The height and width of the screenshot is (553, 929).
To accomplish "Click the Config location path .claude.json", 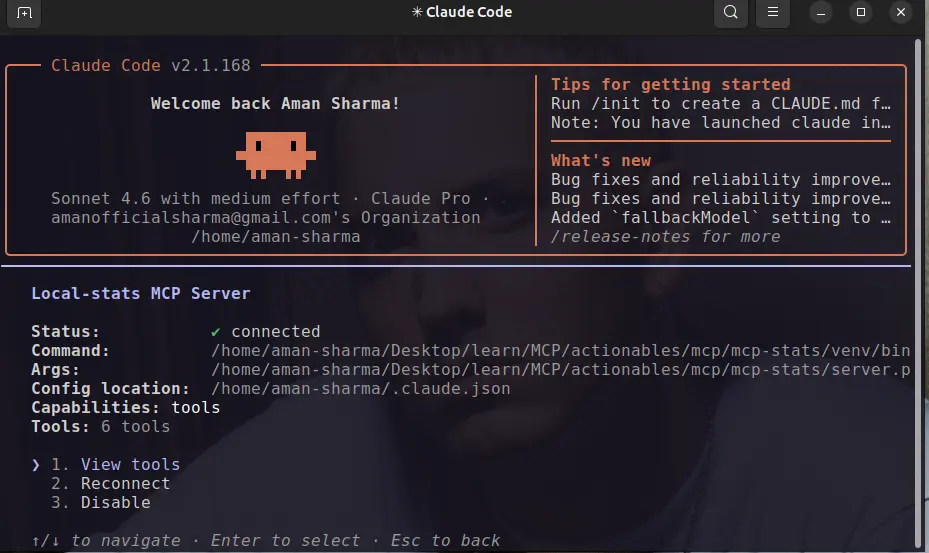I will [360, 389].
